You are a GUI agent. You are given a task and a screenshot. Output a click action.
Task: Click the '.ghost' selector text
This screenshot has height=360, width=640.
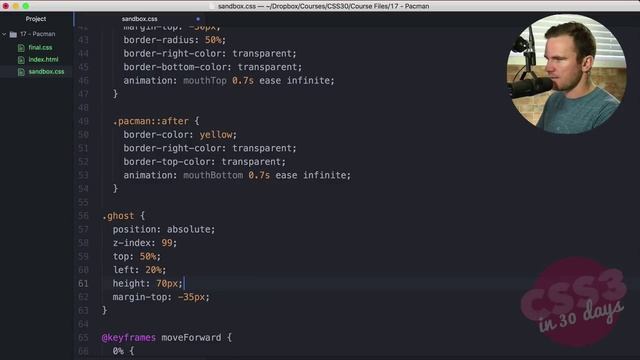[118, 216]
